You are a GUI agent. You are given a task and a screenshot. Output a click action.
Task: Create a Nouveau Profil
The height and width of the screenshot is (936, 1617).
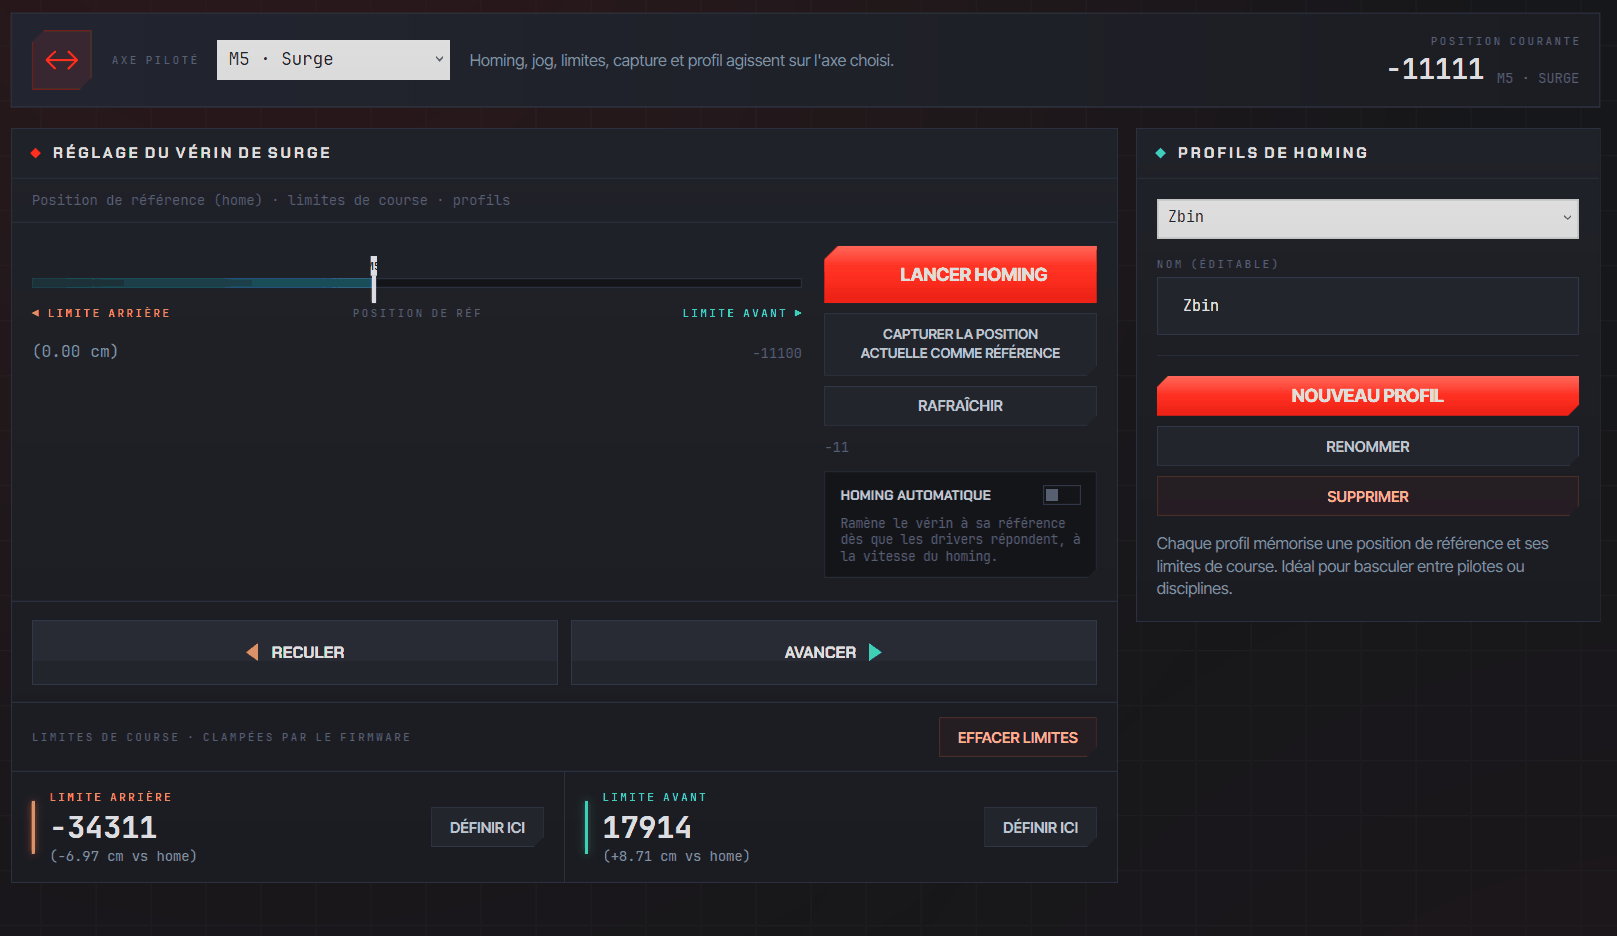(x=1367, y=396)
